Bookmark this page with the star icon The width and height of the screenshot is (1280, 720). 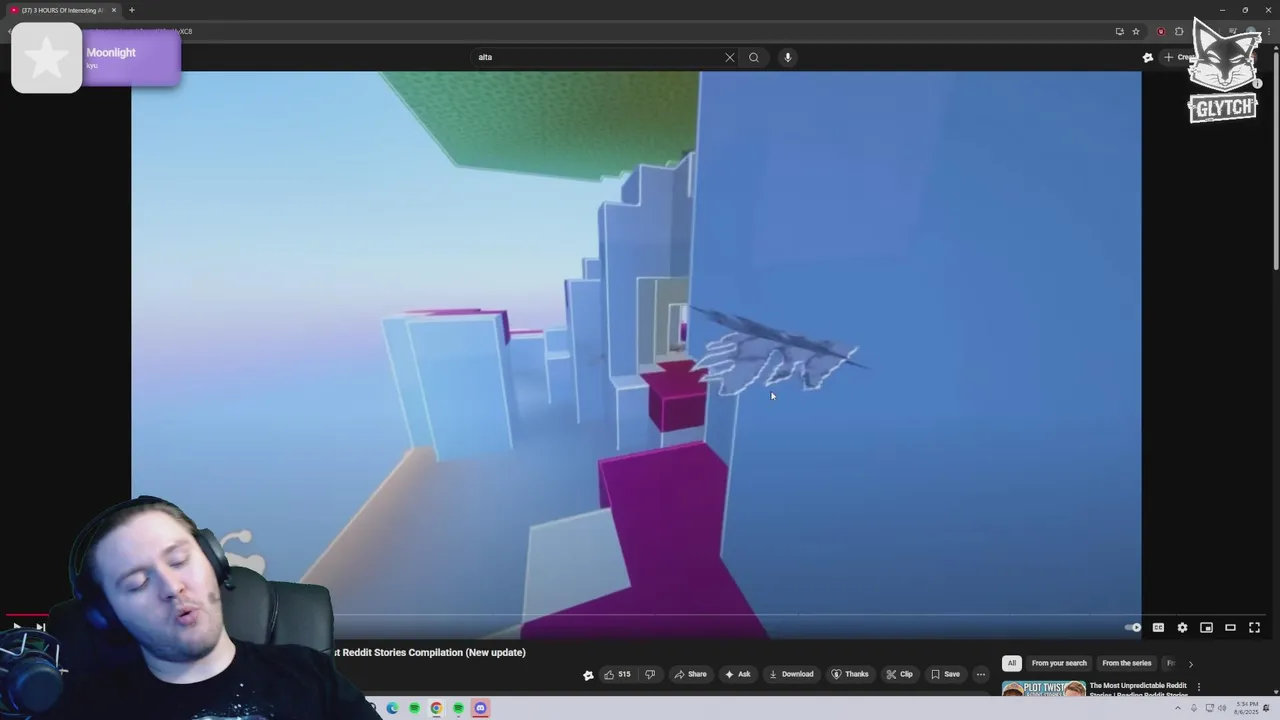[x=1136, y=31]
